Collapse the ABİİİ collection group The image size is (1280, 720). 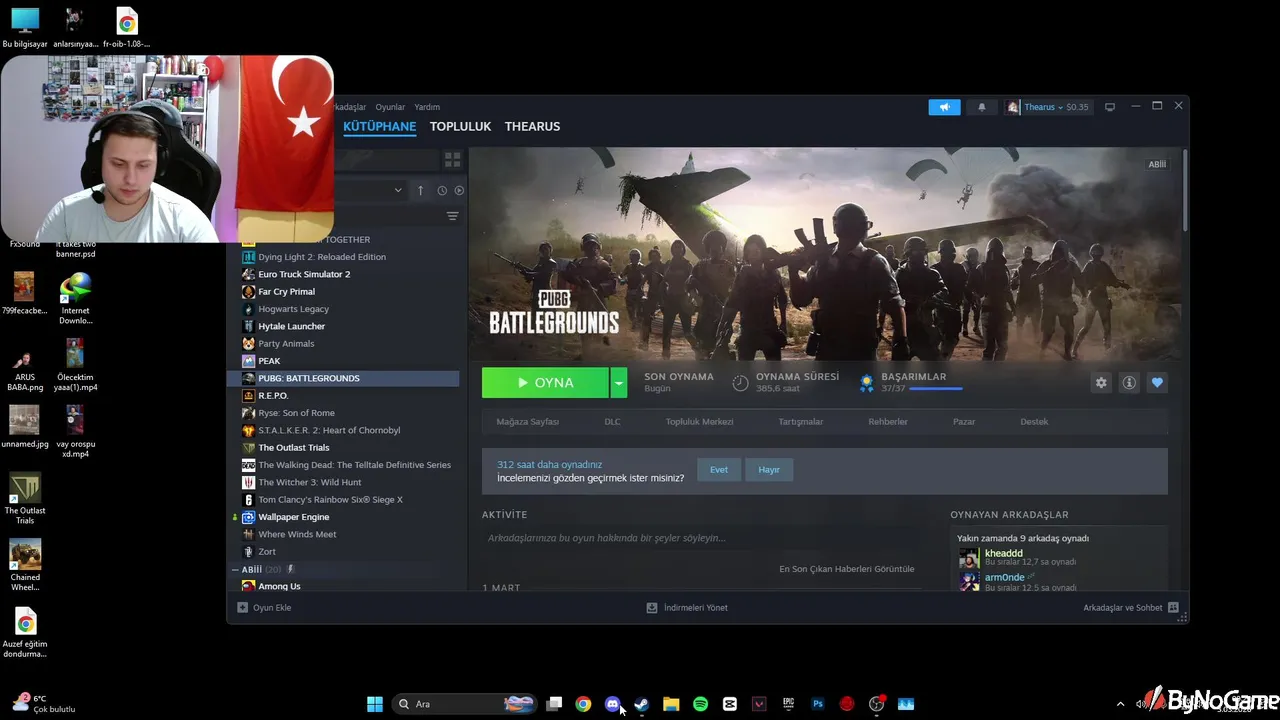[235, 570]
